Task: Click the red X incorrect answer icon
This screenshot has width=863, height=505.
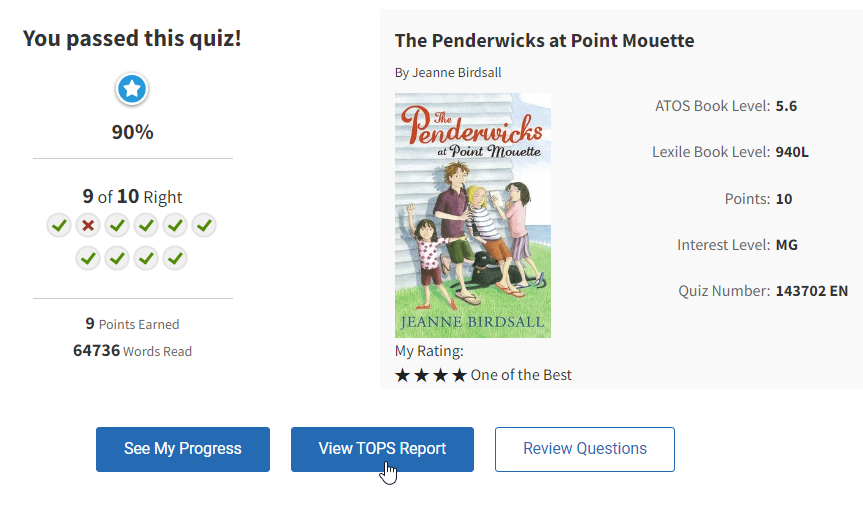Action: point(88,225)
